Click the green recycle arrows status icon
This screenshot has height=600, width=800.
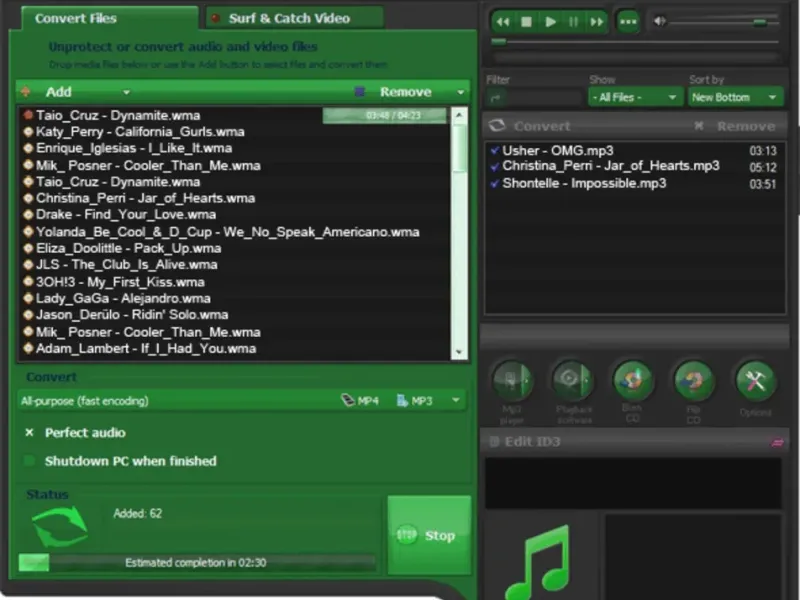coord(59,527)
